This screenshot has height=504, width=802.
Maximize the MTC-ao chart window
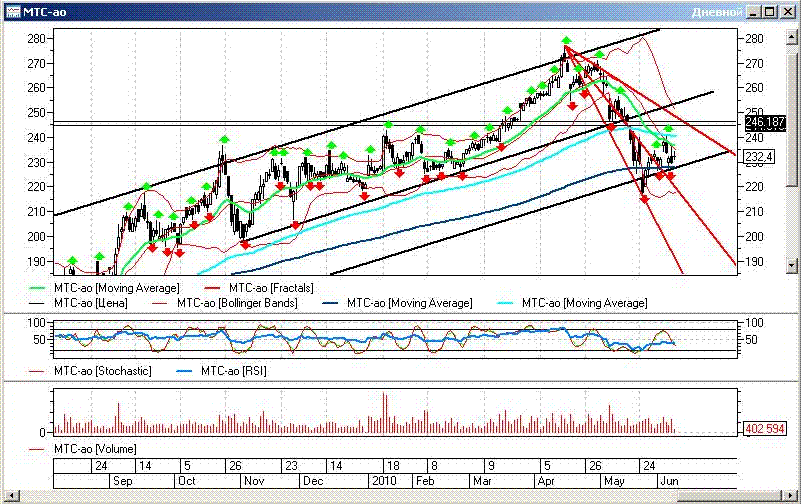(770, 12)
